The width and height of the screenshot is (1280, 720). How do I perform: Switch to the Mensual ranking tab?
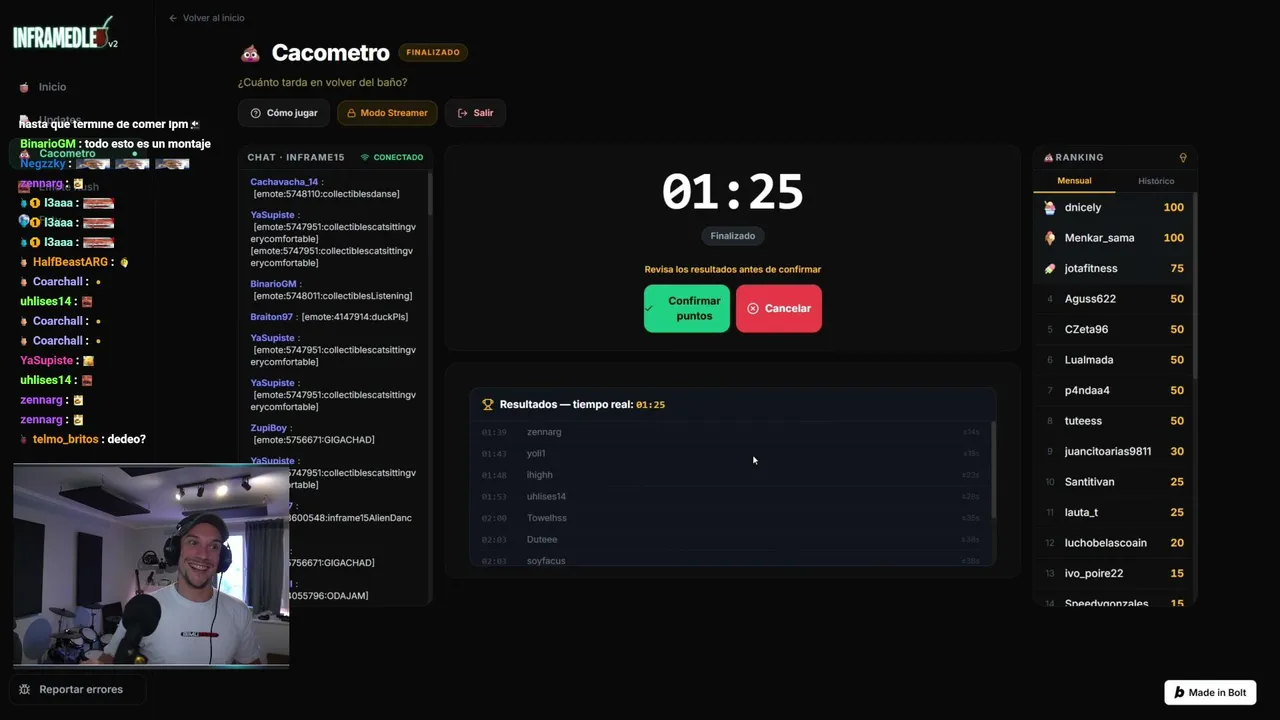pos(1074,181)
